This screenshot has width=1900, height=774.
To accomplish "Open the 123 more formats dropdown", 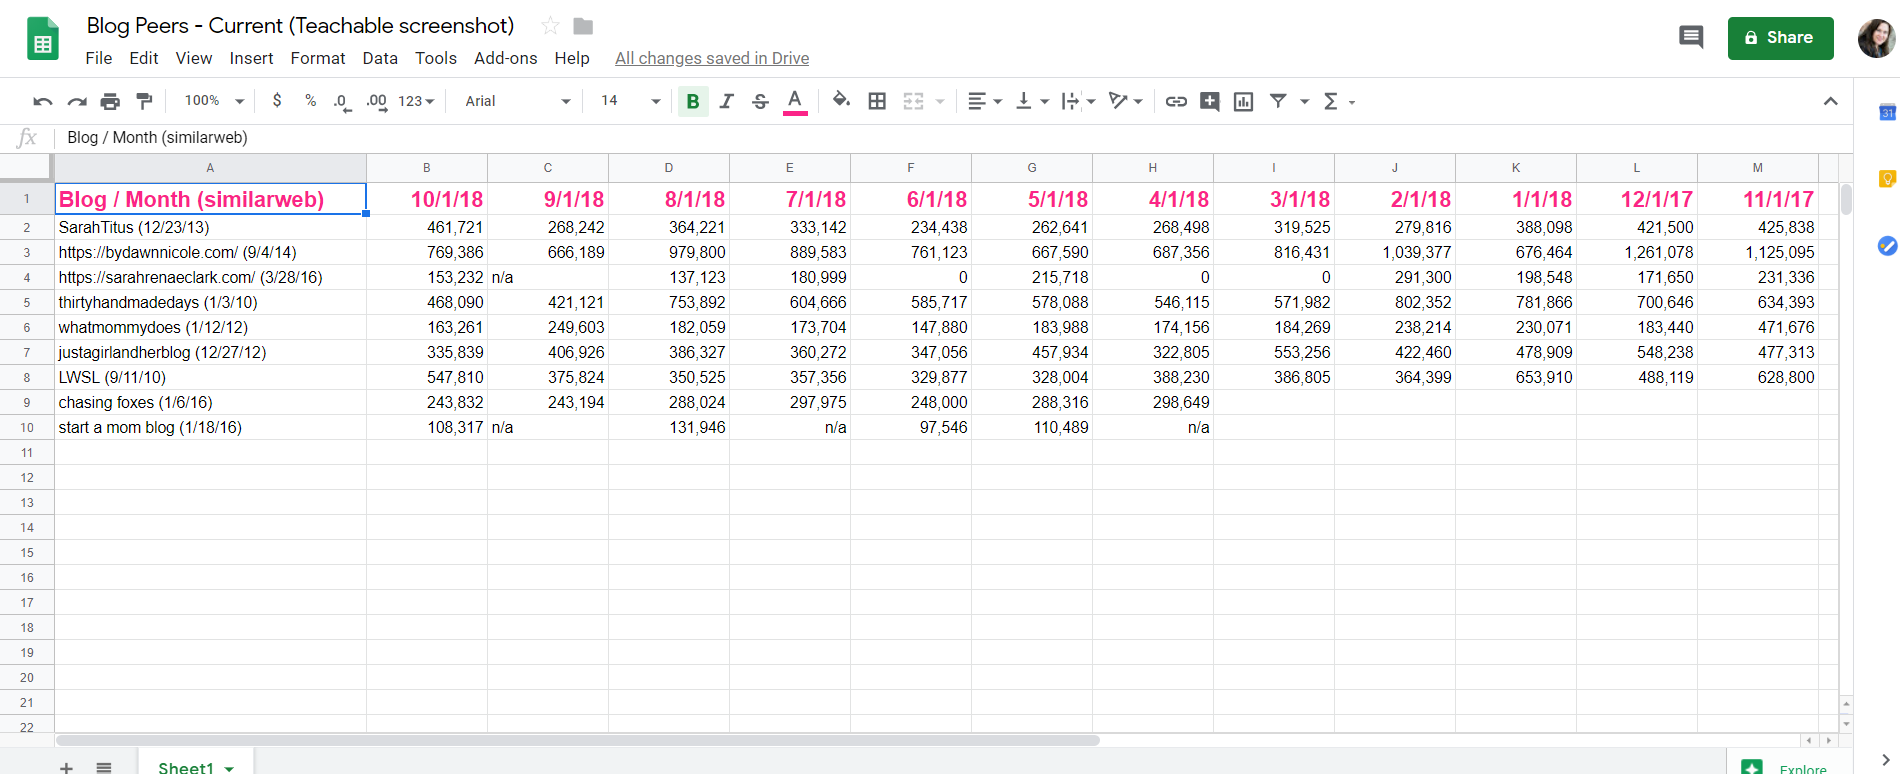I will (x=416, y=101).
